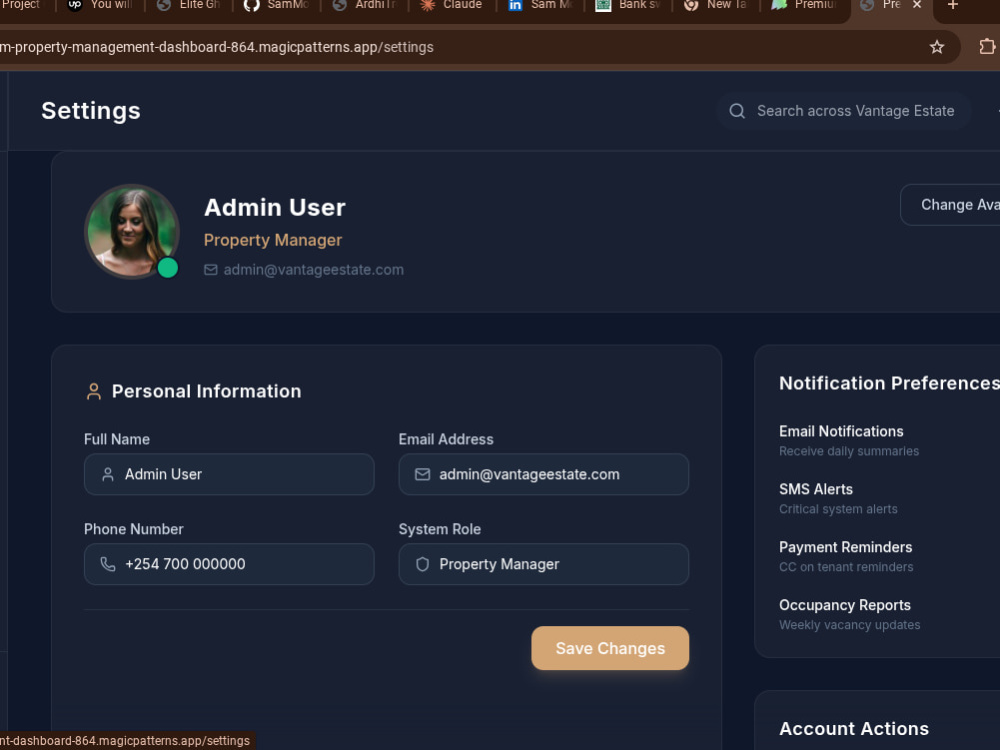This screenshot has height=750, width=1000.
Task: Switch to the New Tab browser tab
Action: tap(716, 5)
